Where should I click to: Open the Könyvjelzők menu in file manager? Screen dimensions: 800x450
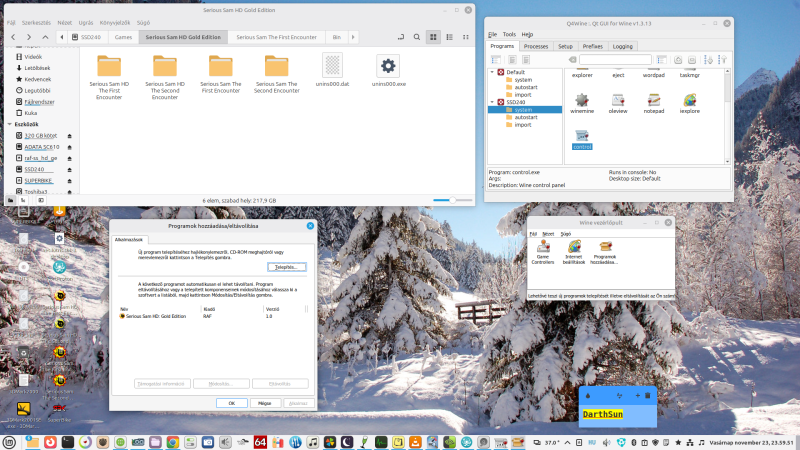pyautogui.click(x=115, y=23)
